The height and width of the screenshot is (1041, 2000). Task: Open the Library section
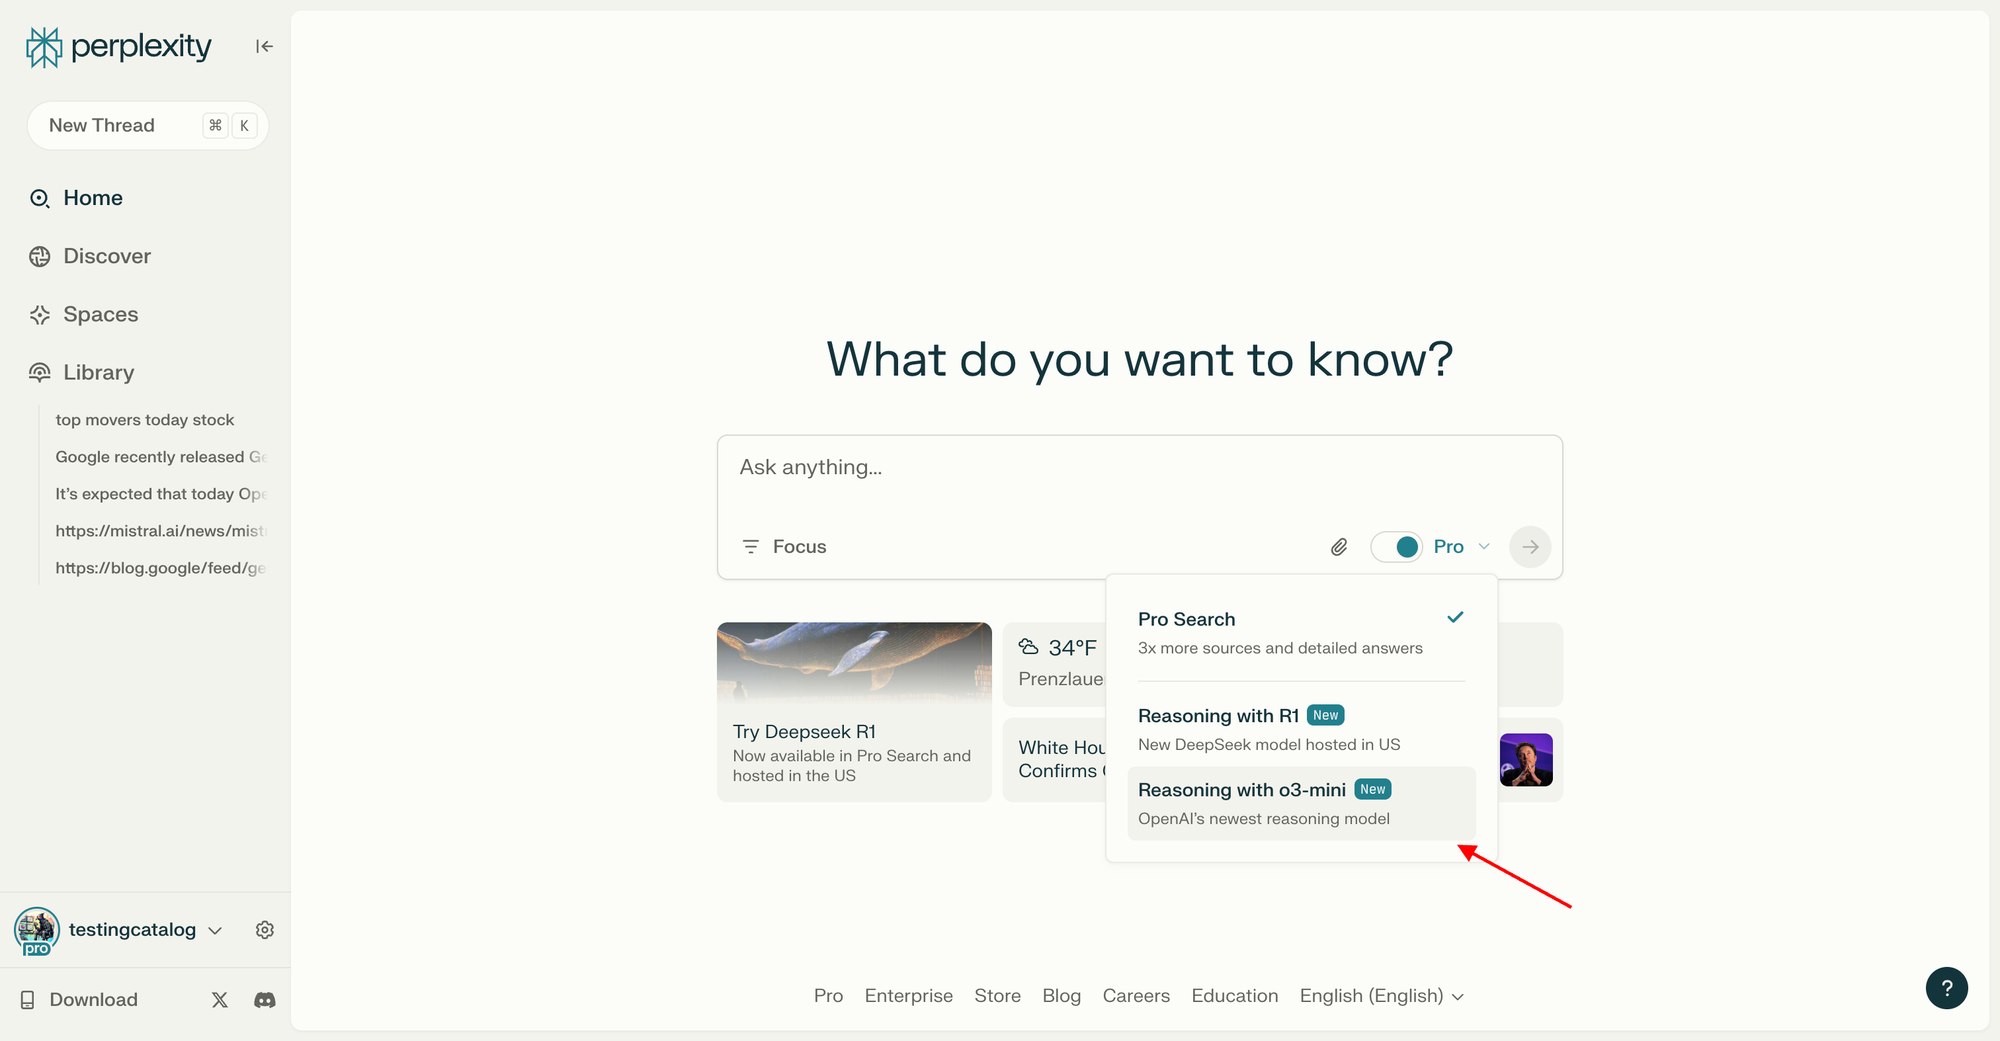point(99,372)
